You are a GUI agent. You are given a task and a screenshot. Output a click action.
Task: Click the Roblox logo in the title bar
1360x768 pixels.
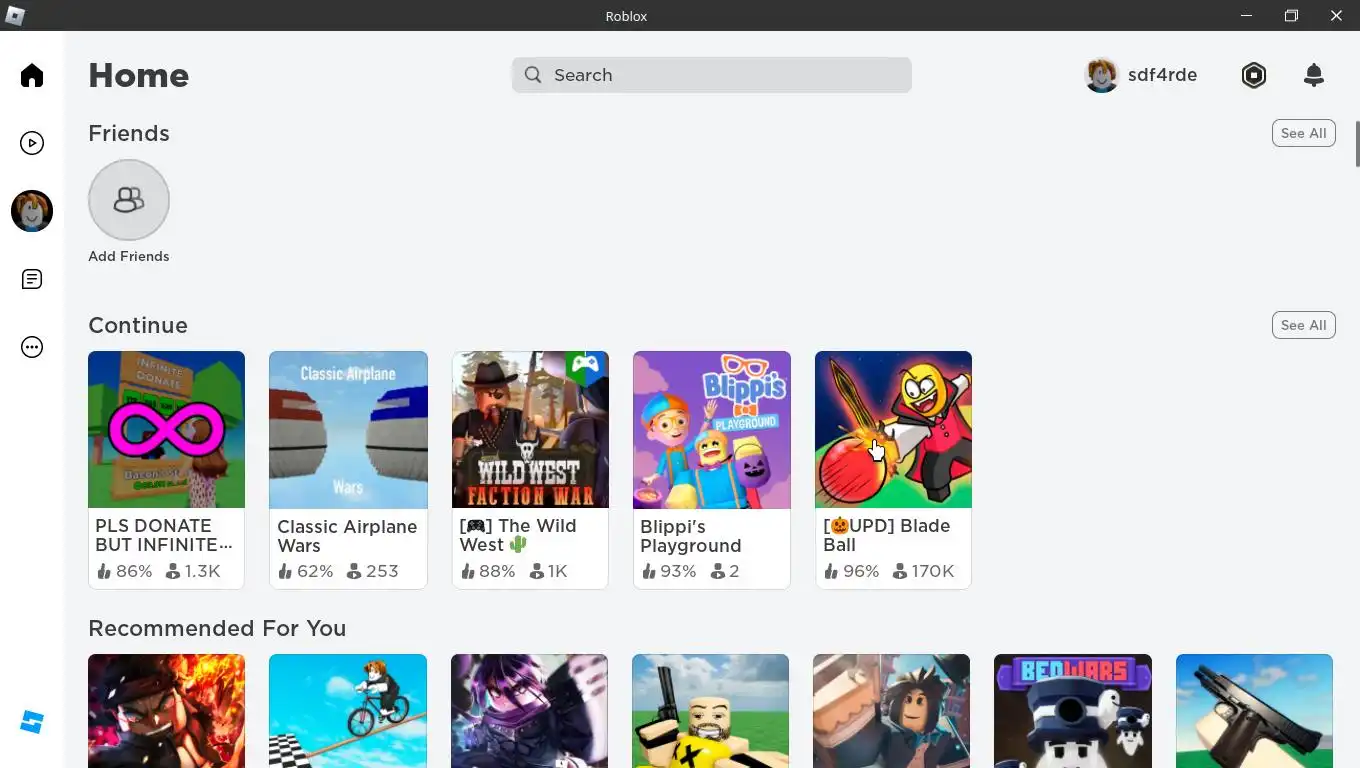(15, 15)
